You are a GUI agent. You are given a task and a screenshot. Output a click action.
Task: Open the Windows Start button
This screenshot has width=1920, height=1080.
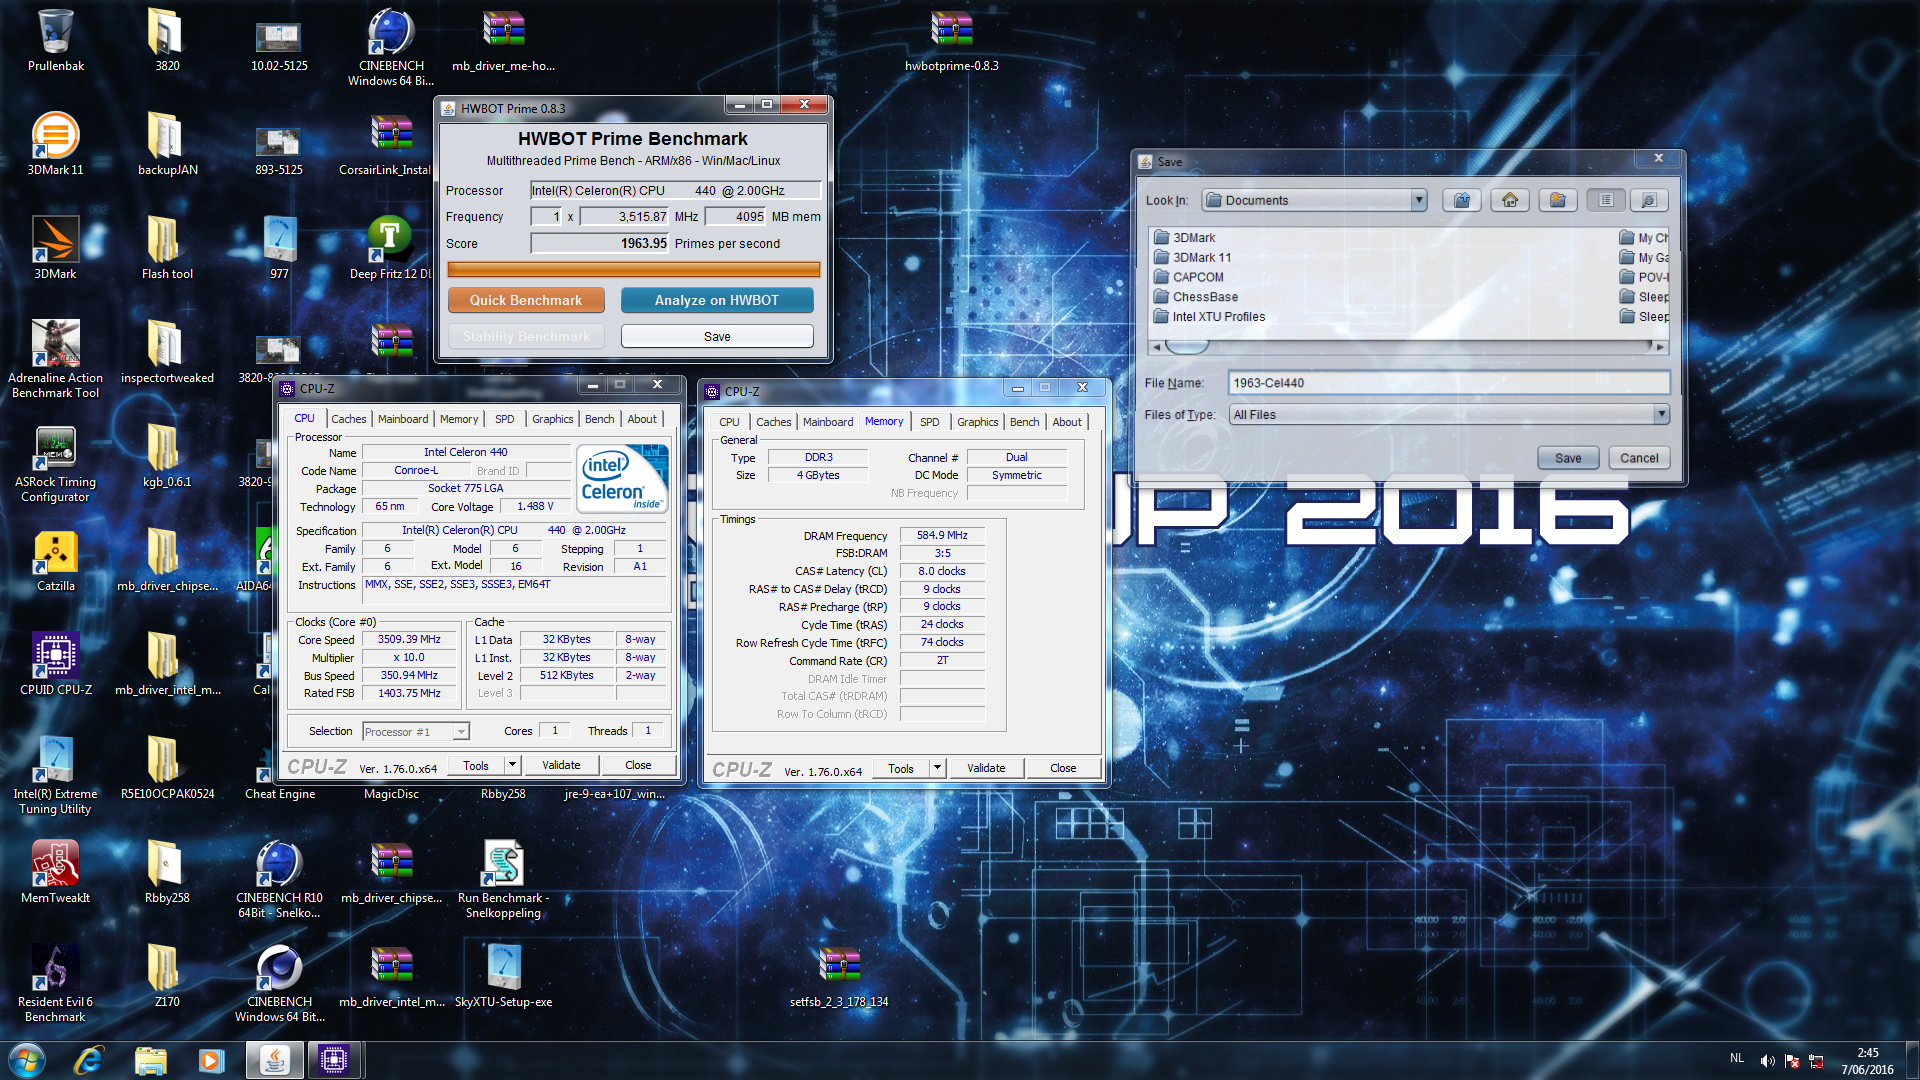(27, 1060)
